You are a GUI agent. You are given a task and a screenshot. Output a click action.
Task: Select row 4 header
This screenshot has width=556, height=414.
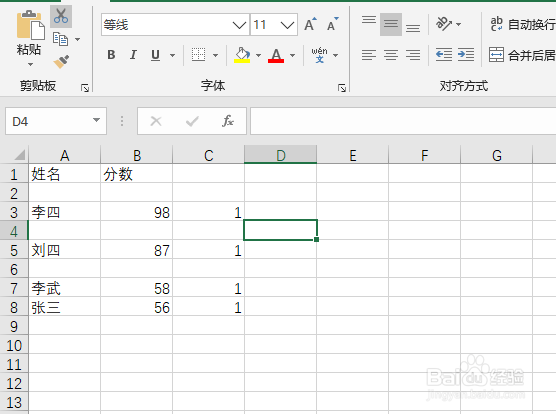pos(14,231)
